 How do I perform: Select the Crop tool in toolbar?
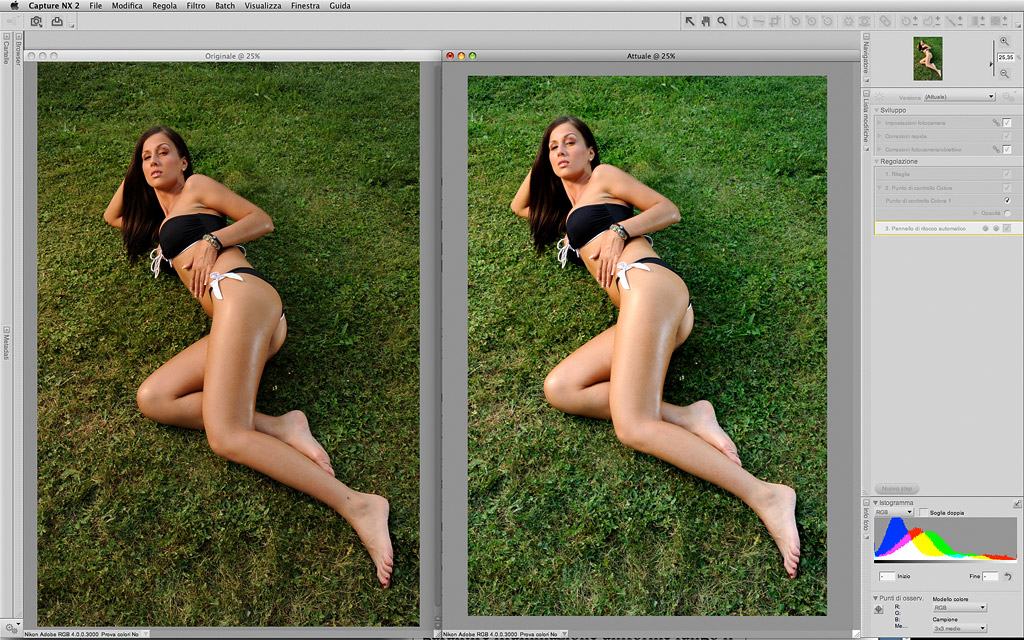tap(775, 22)
